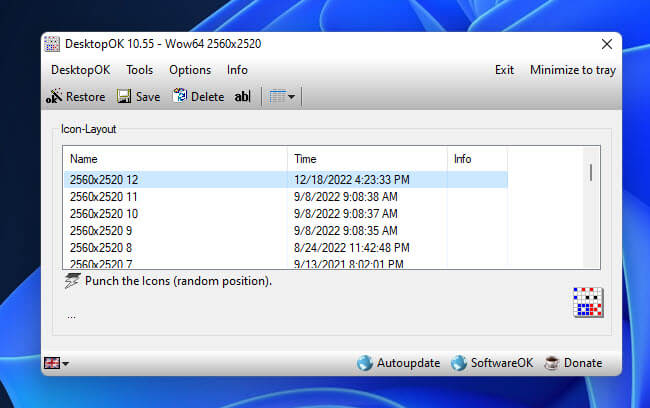Open the Info menu

pyautogui.click(x=237, y=70)
